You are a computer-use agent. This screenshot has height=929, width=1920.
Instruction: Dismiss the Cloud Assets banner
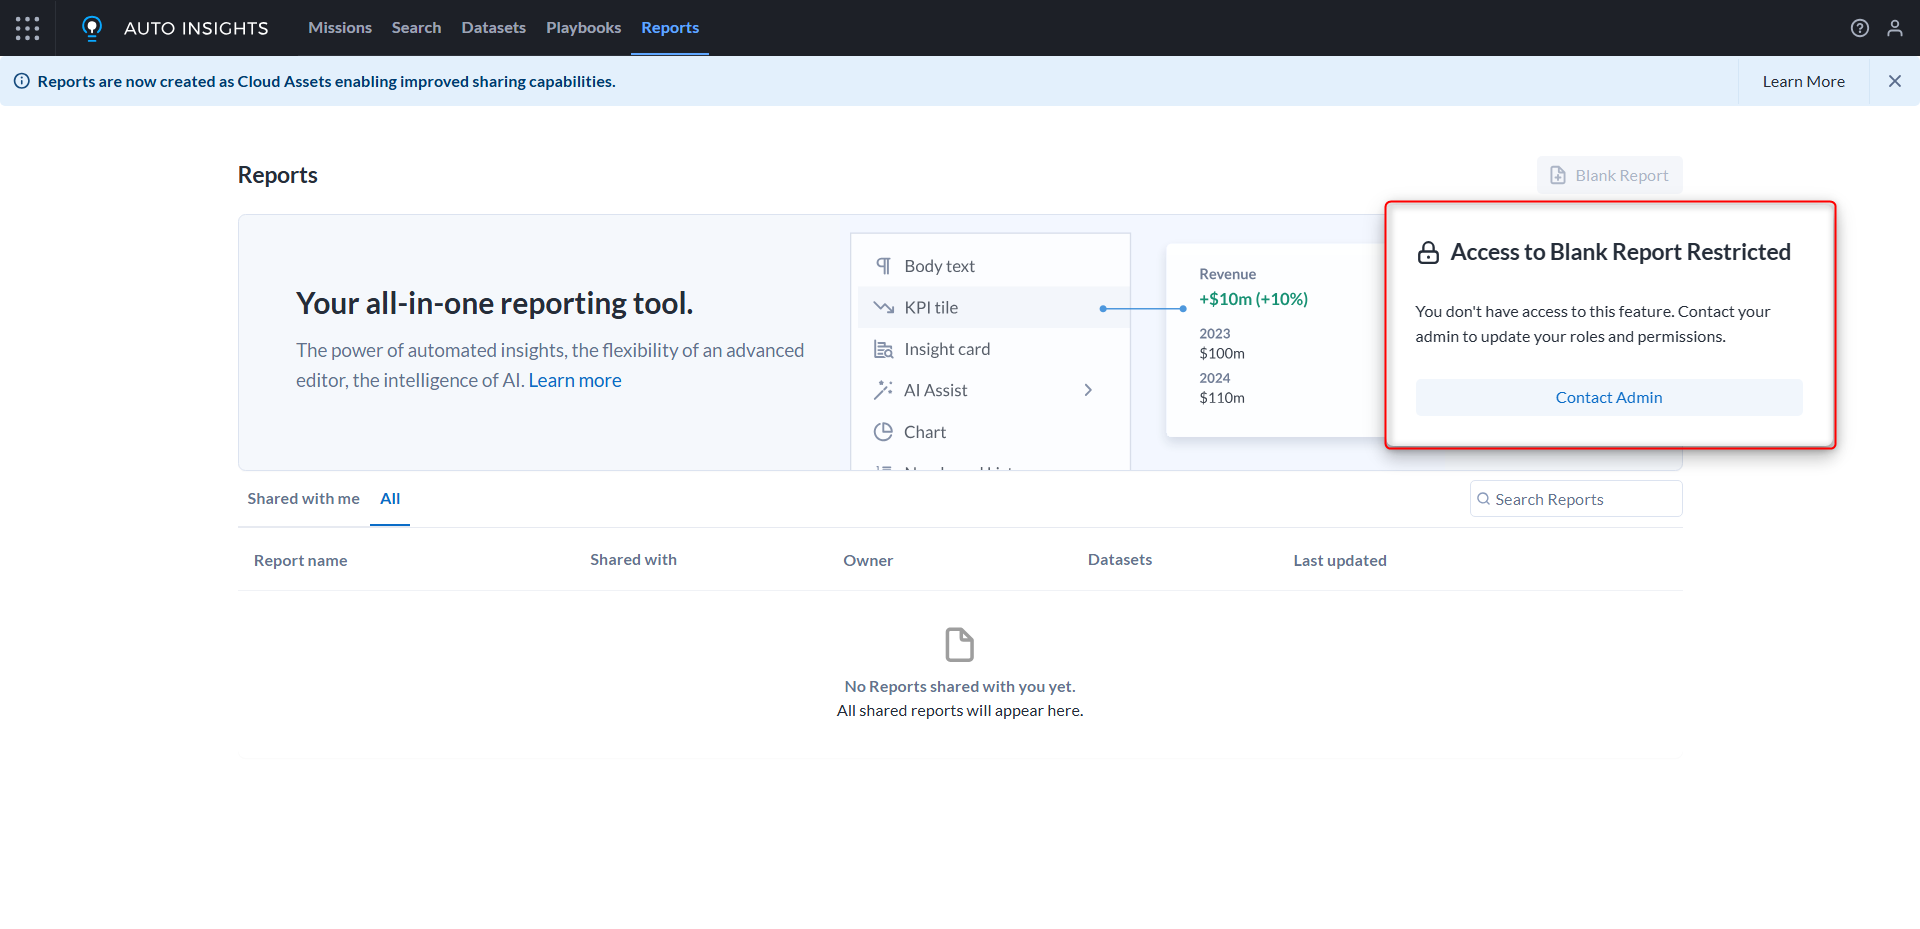click(x=1894, y=81)
